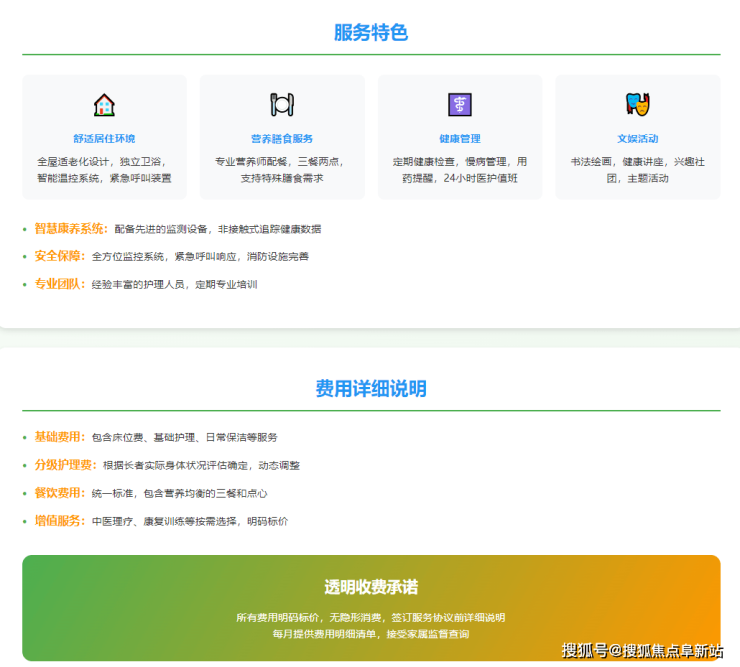
Task: Select the 餐饮费用 fee item
Action: pos(60,493)
